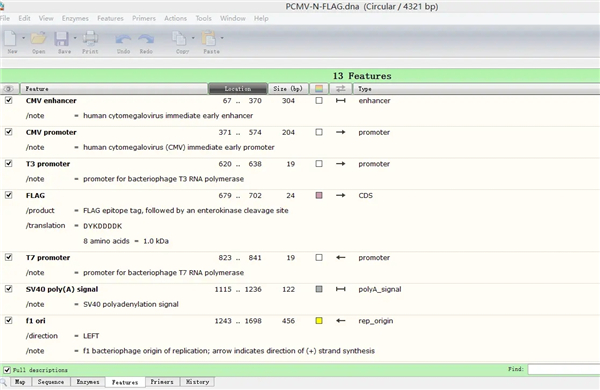Click the yellow f1 ori color swatch
Viewport: 600px width, 390px height.
[319, 321]
